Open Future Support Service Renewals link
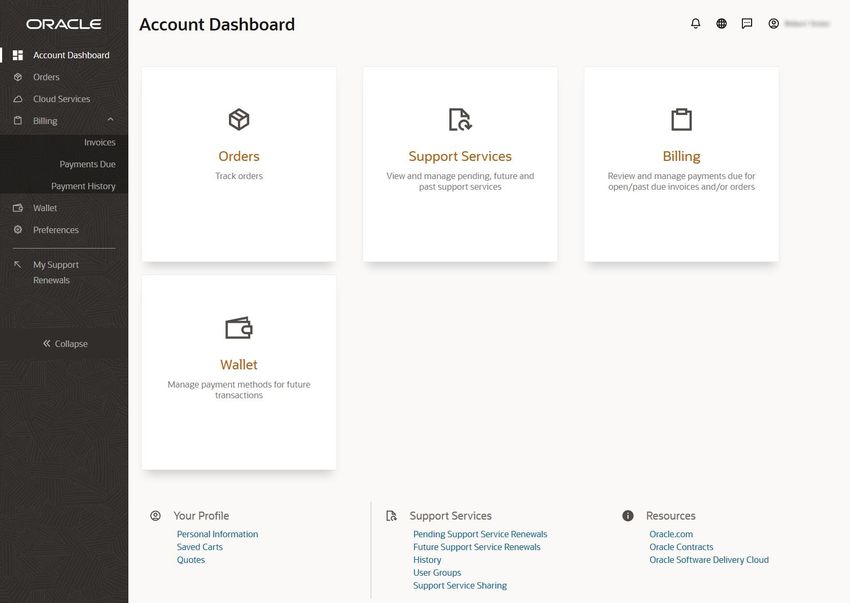The image size is (850, 603). click(476, 547)
